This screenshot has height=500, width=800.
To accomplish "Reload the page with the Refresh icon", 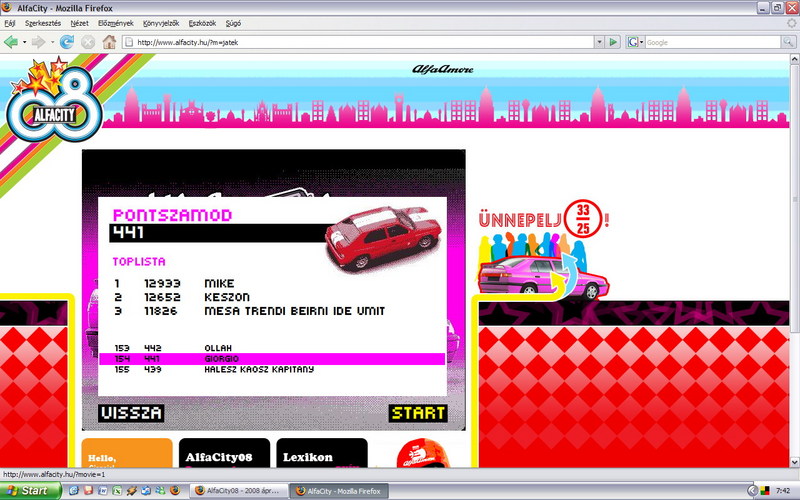I will coord(67,42).
